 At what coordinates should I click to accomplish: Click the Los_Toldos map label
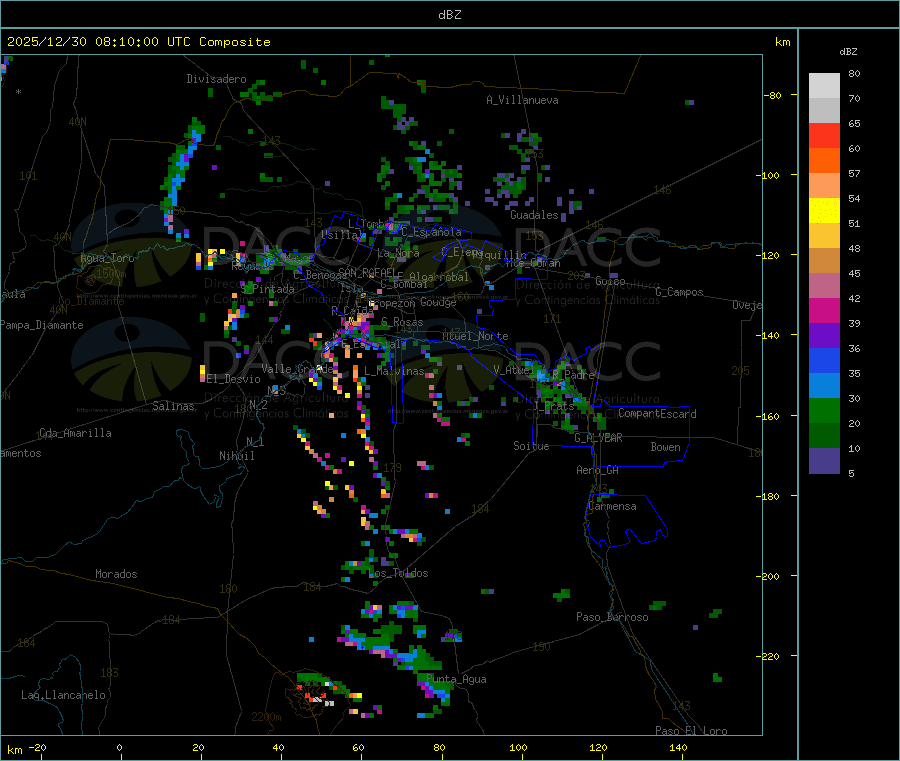[398, 573]
